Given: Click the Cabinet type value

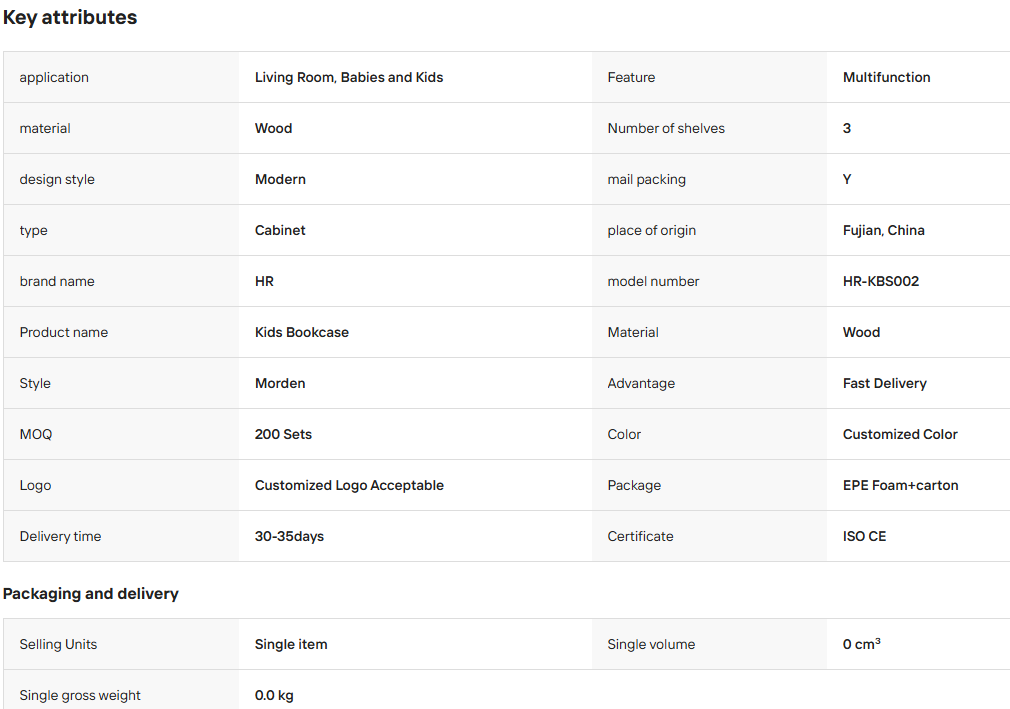Looking at the screenshot, I should [280, 231].
